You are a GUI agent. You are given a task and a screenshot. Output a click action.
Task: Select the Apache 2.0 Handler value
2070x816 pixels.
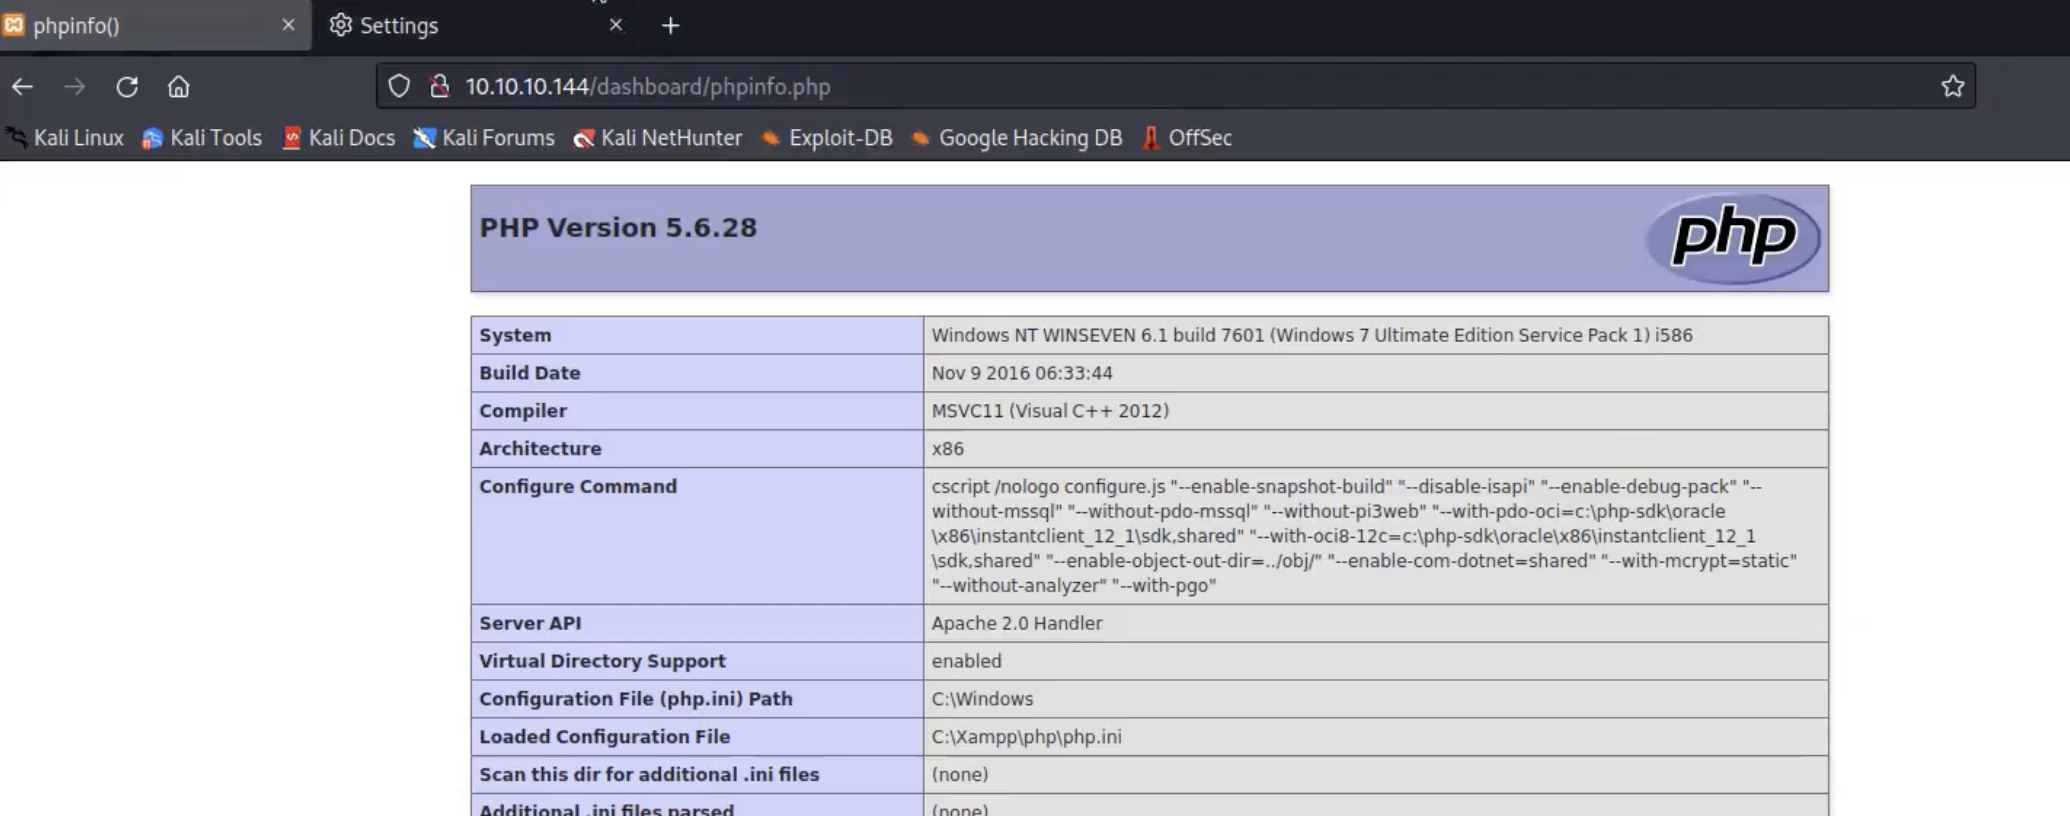click(1017, 623)
